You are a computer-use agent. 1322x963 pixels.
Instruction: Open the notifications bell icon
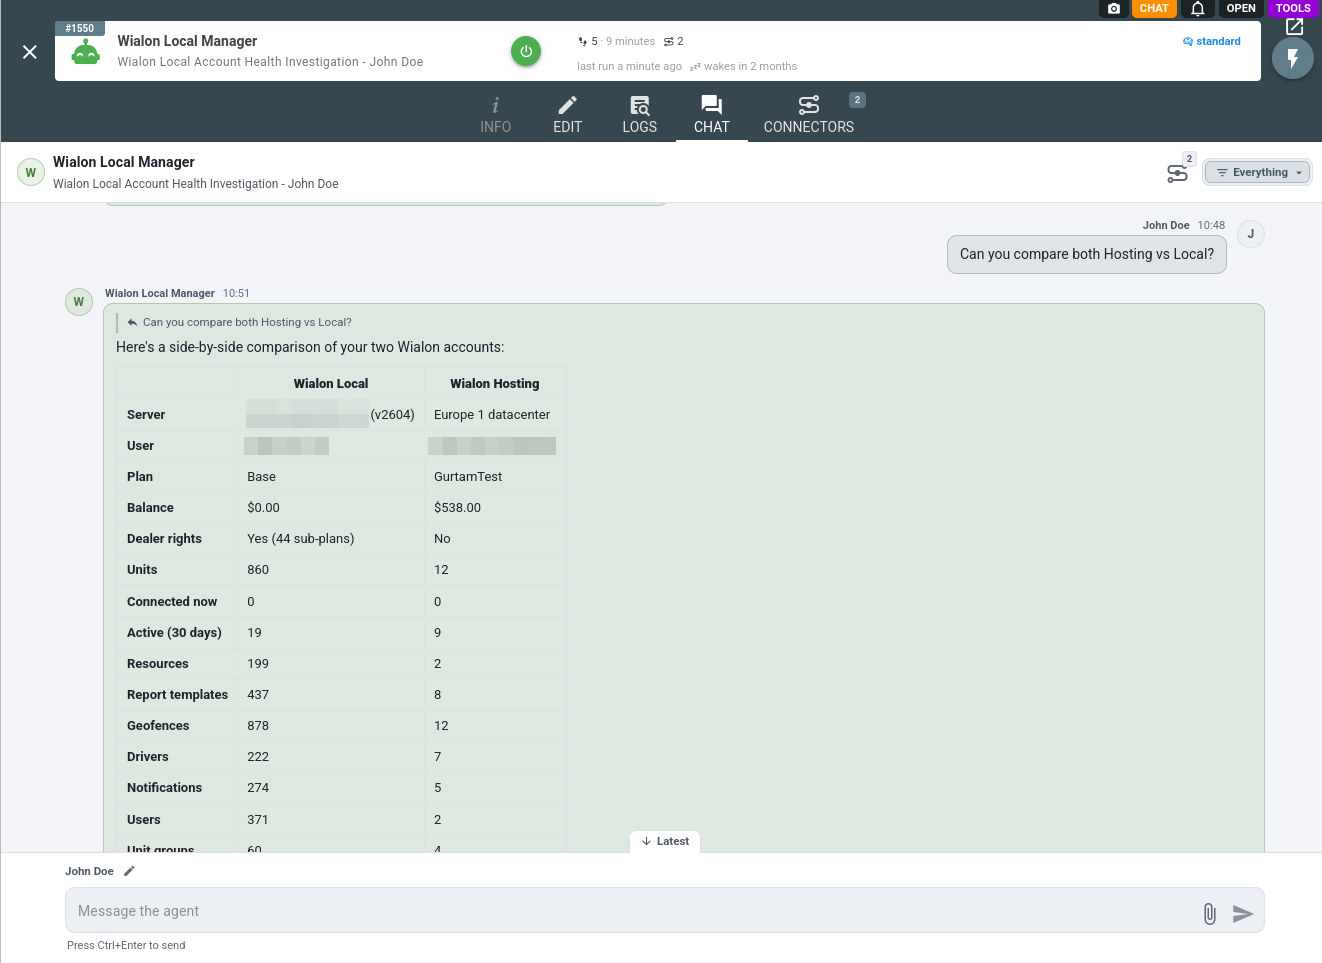[x=1197, y=8]
